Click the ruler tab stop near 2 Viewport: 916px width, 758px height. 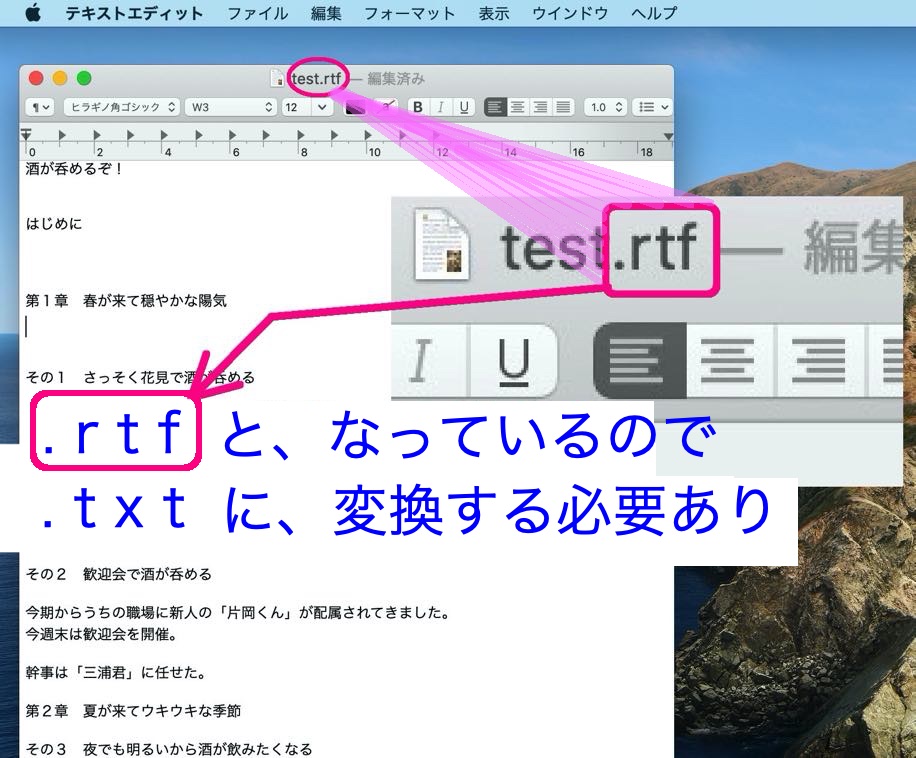[x=96, y=135]
